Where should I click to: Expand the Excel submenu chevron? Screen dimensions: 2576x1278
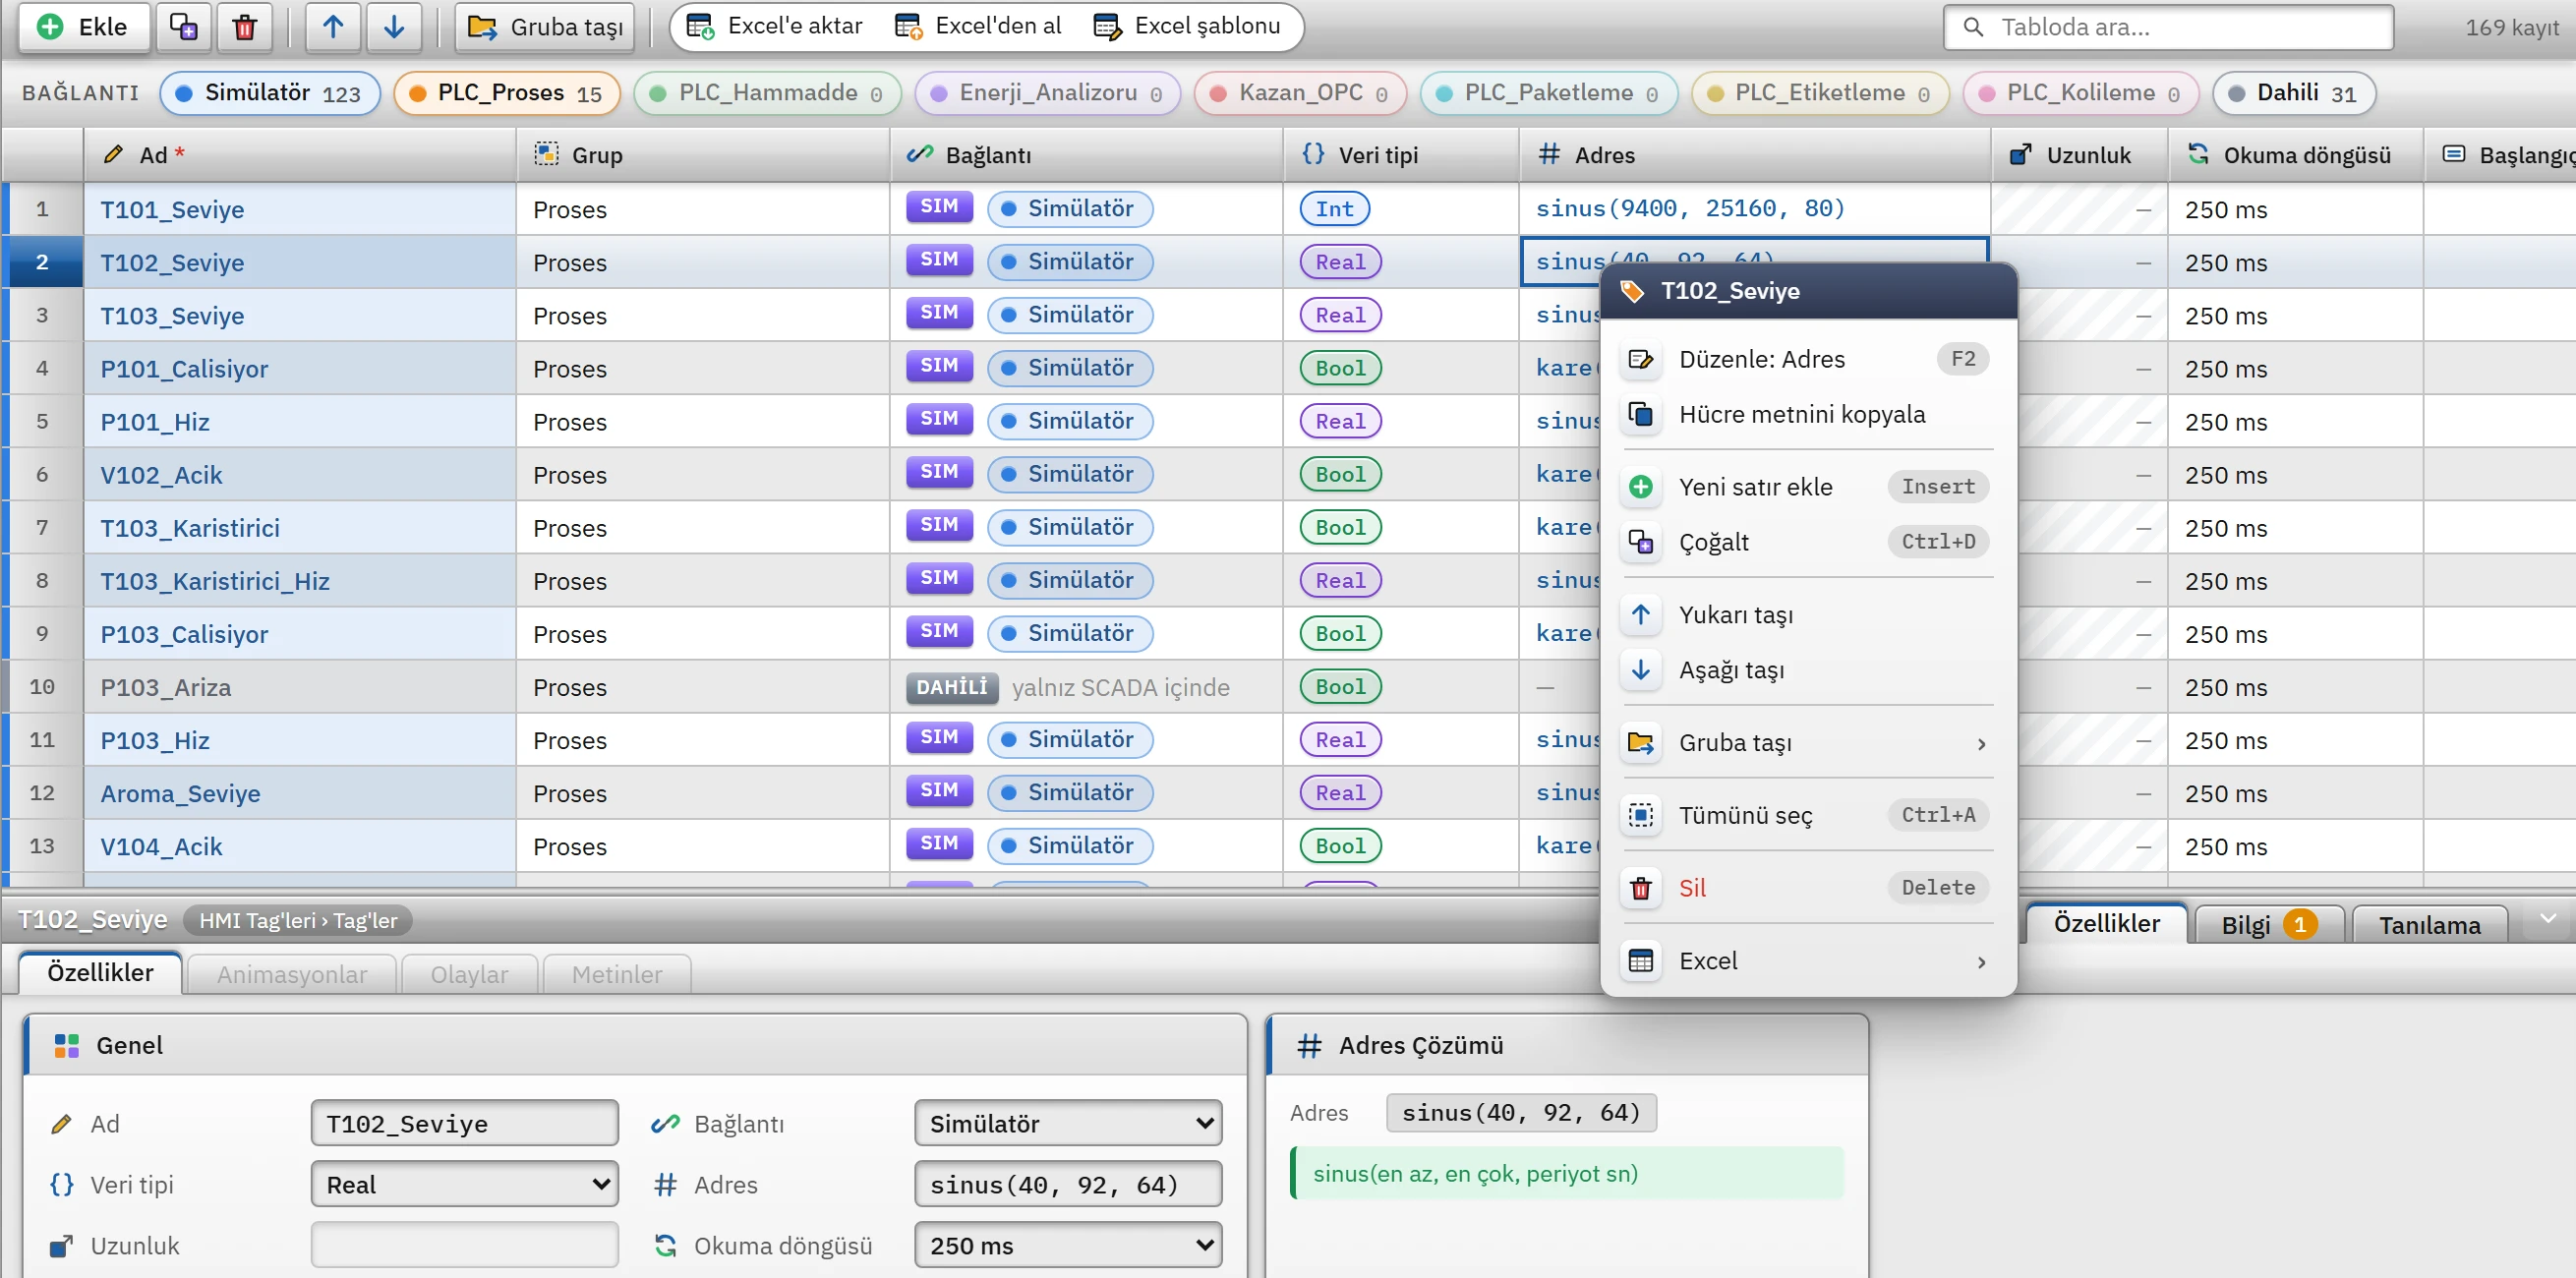[x=1981, y=961]
